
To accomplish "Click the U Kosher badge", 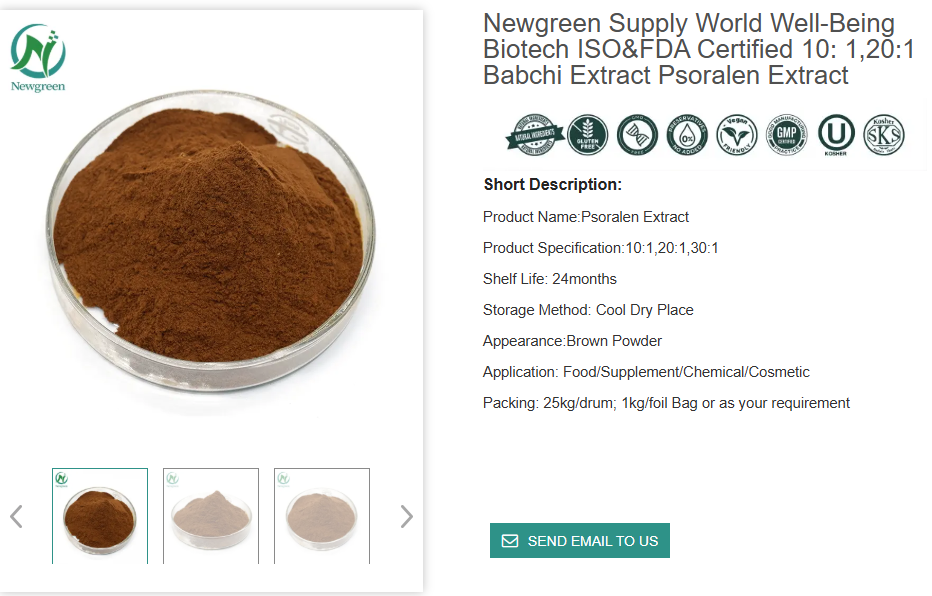I will pyautogui.click(x=835, y=135).
